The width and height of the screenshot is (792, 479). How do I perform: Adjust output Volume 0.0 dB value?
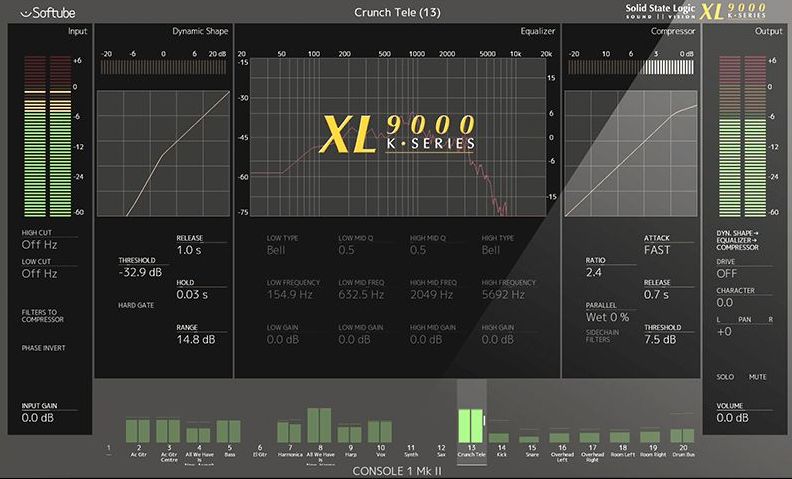732,418
